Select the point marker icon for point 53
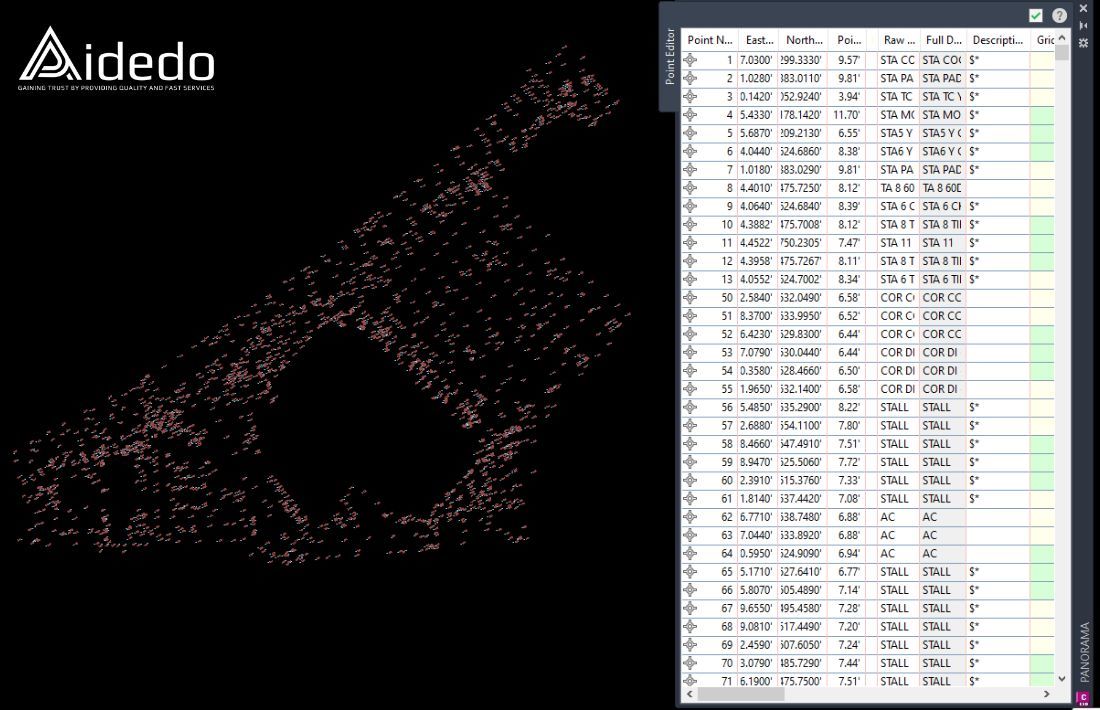1100x710 pixels. tap(690, 352)
